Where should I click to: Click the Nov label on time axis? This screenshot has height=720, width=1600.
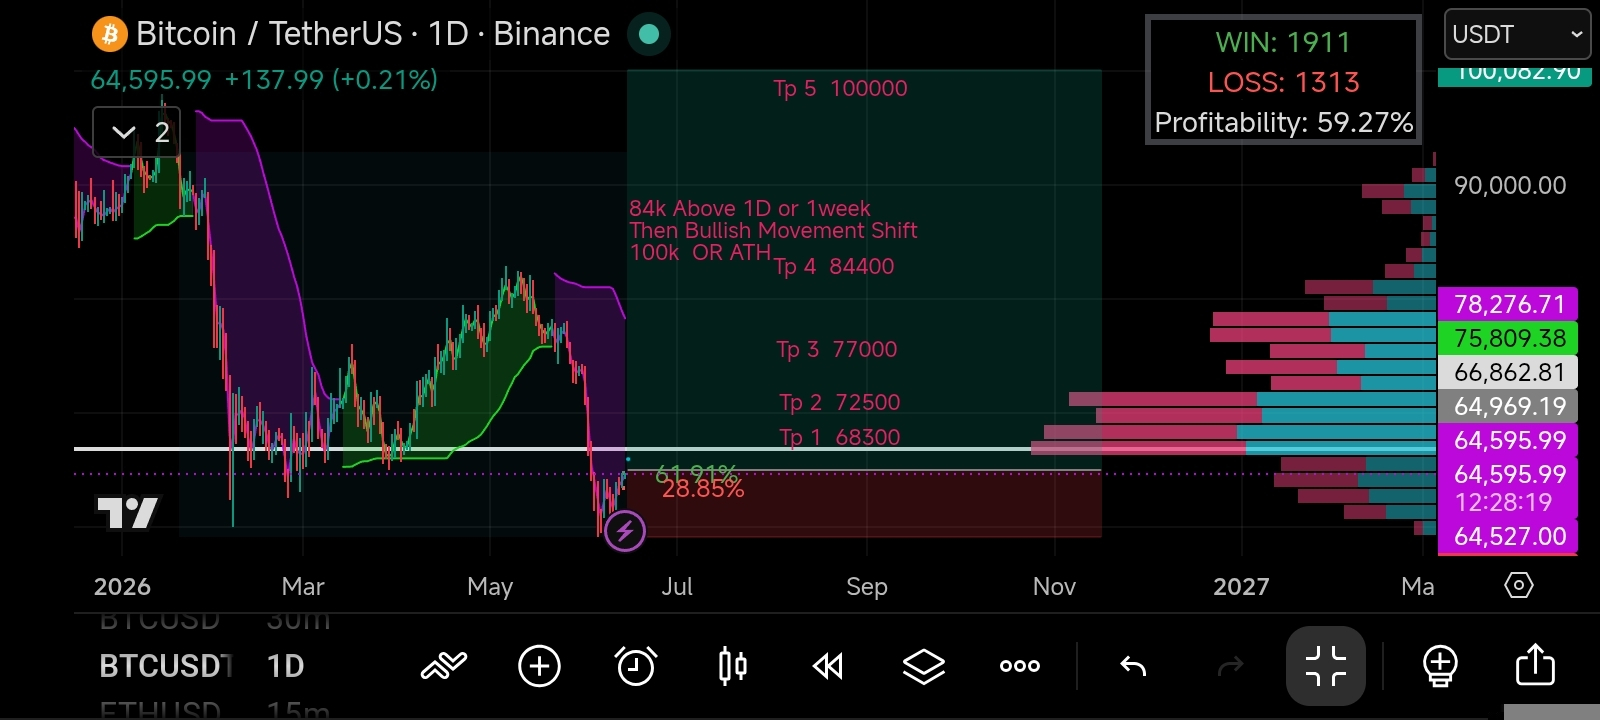1054,586
